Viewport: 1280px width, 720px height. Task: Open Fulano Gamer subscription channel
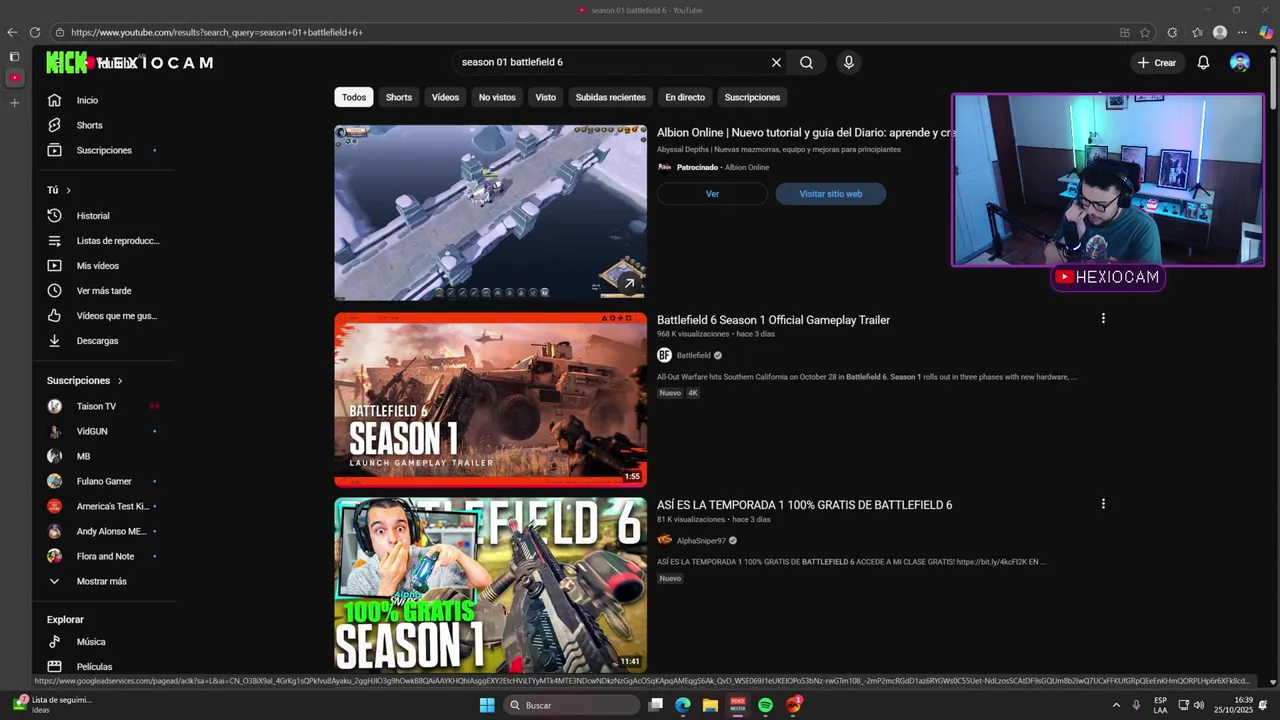104,481
